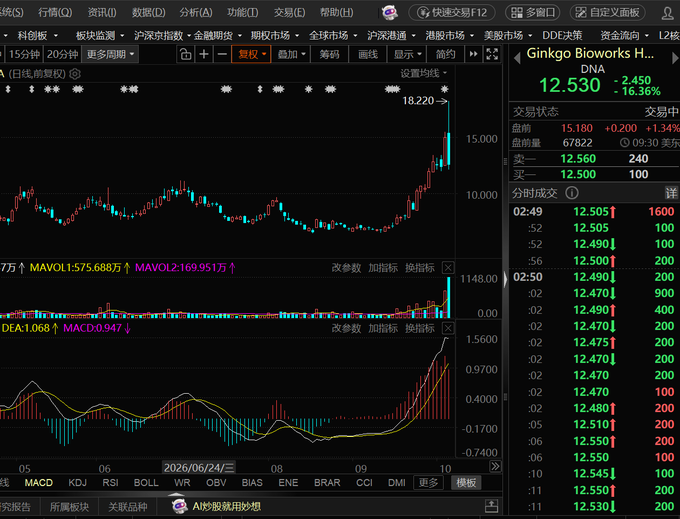Open the DDE决策 item
Screen dimensions: 680x519
tap(562, 35)
